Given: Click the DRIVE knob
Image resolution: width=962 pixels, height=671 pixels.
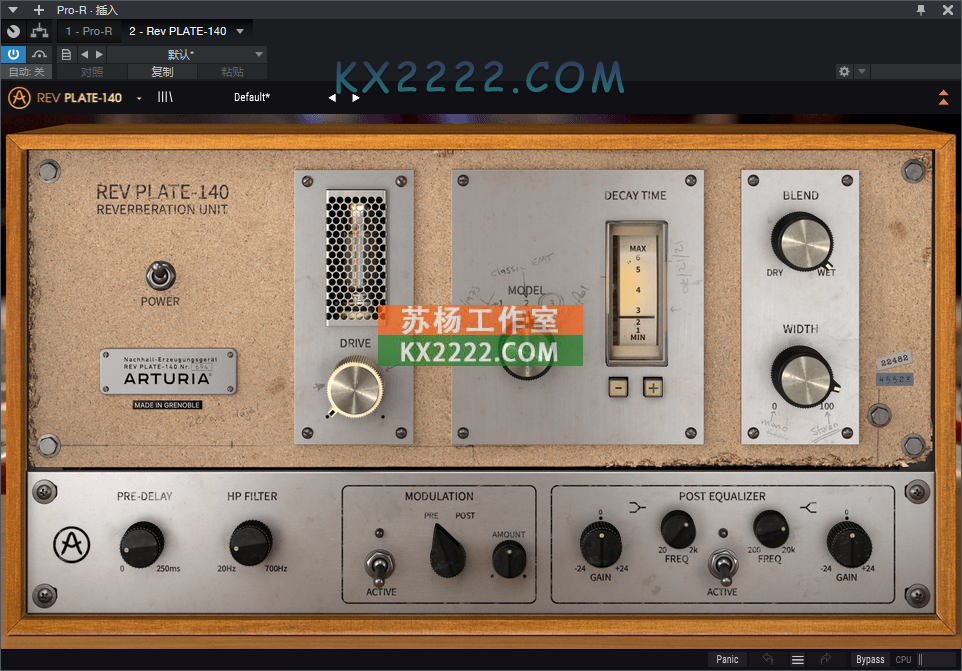Looking at the screenshot, I should pyautogui.click(x=355, y=388).
